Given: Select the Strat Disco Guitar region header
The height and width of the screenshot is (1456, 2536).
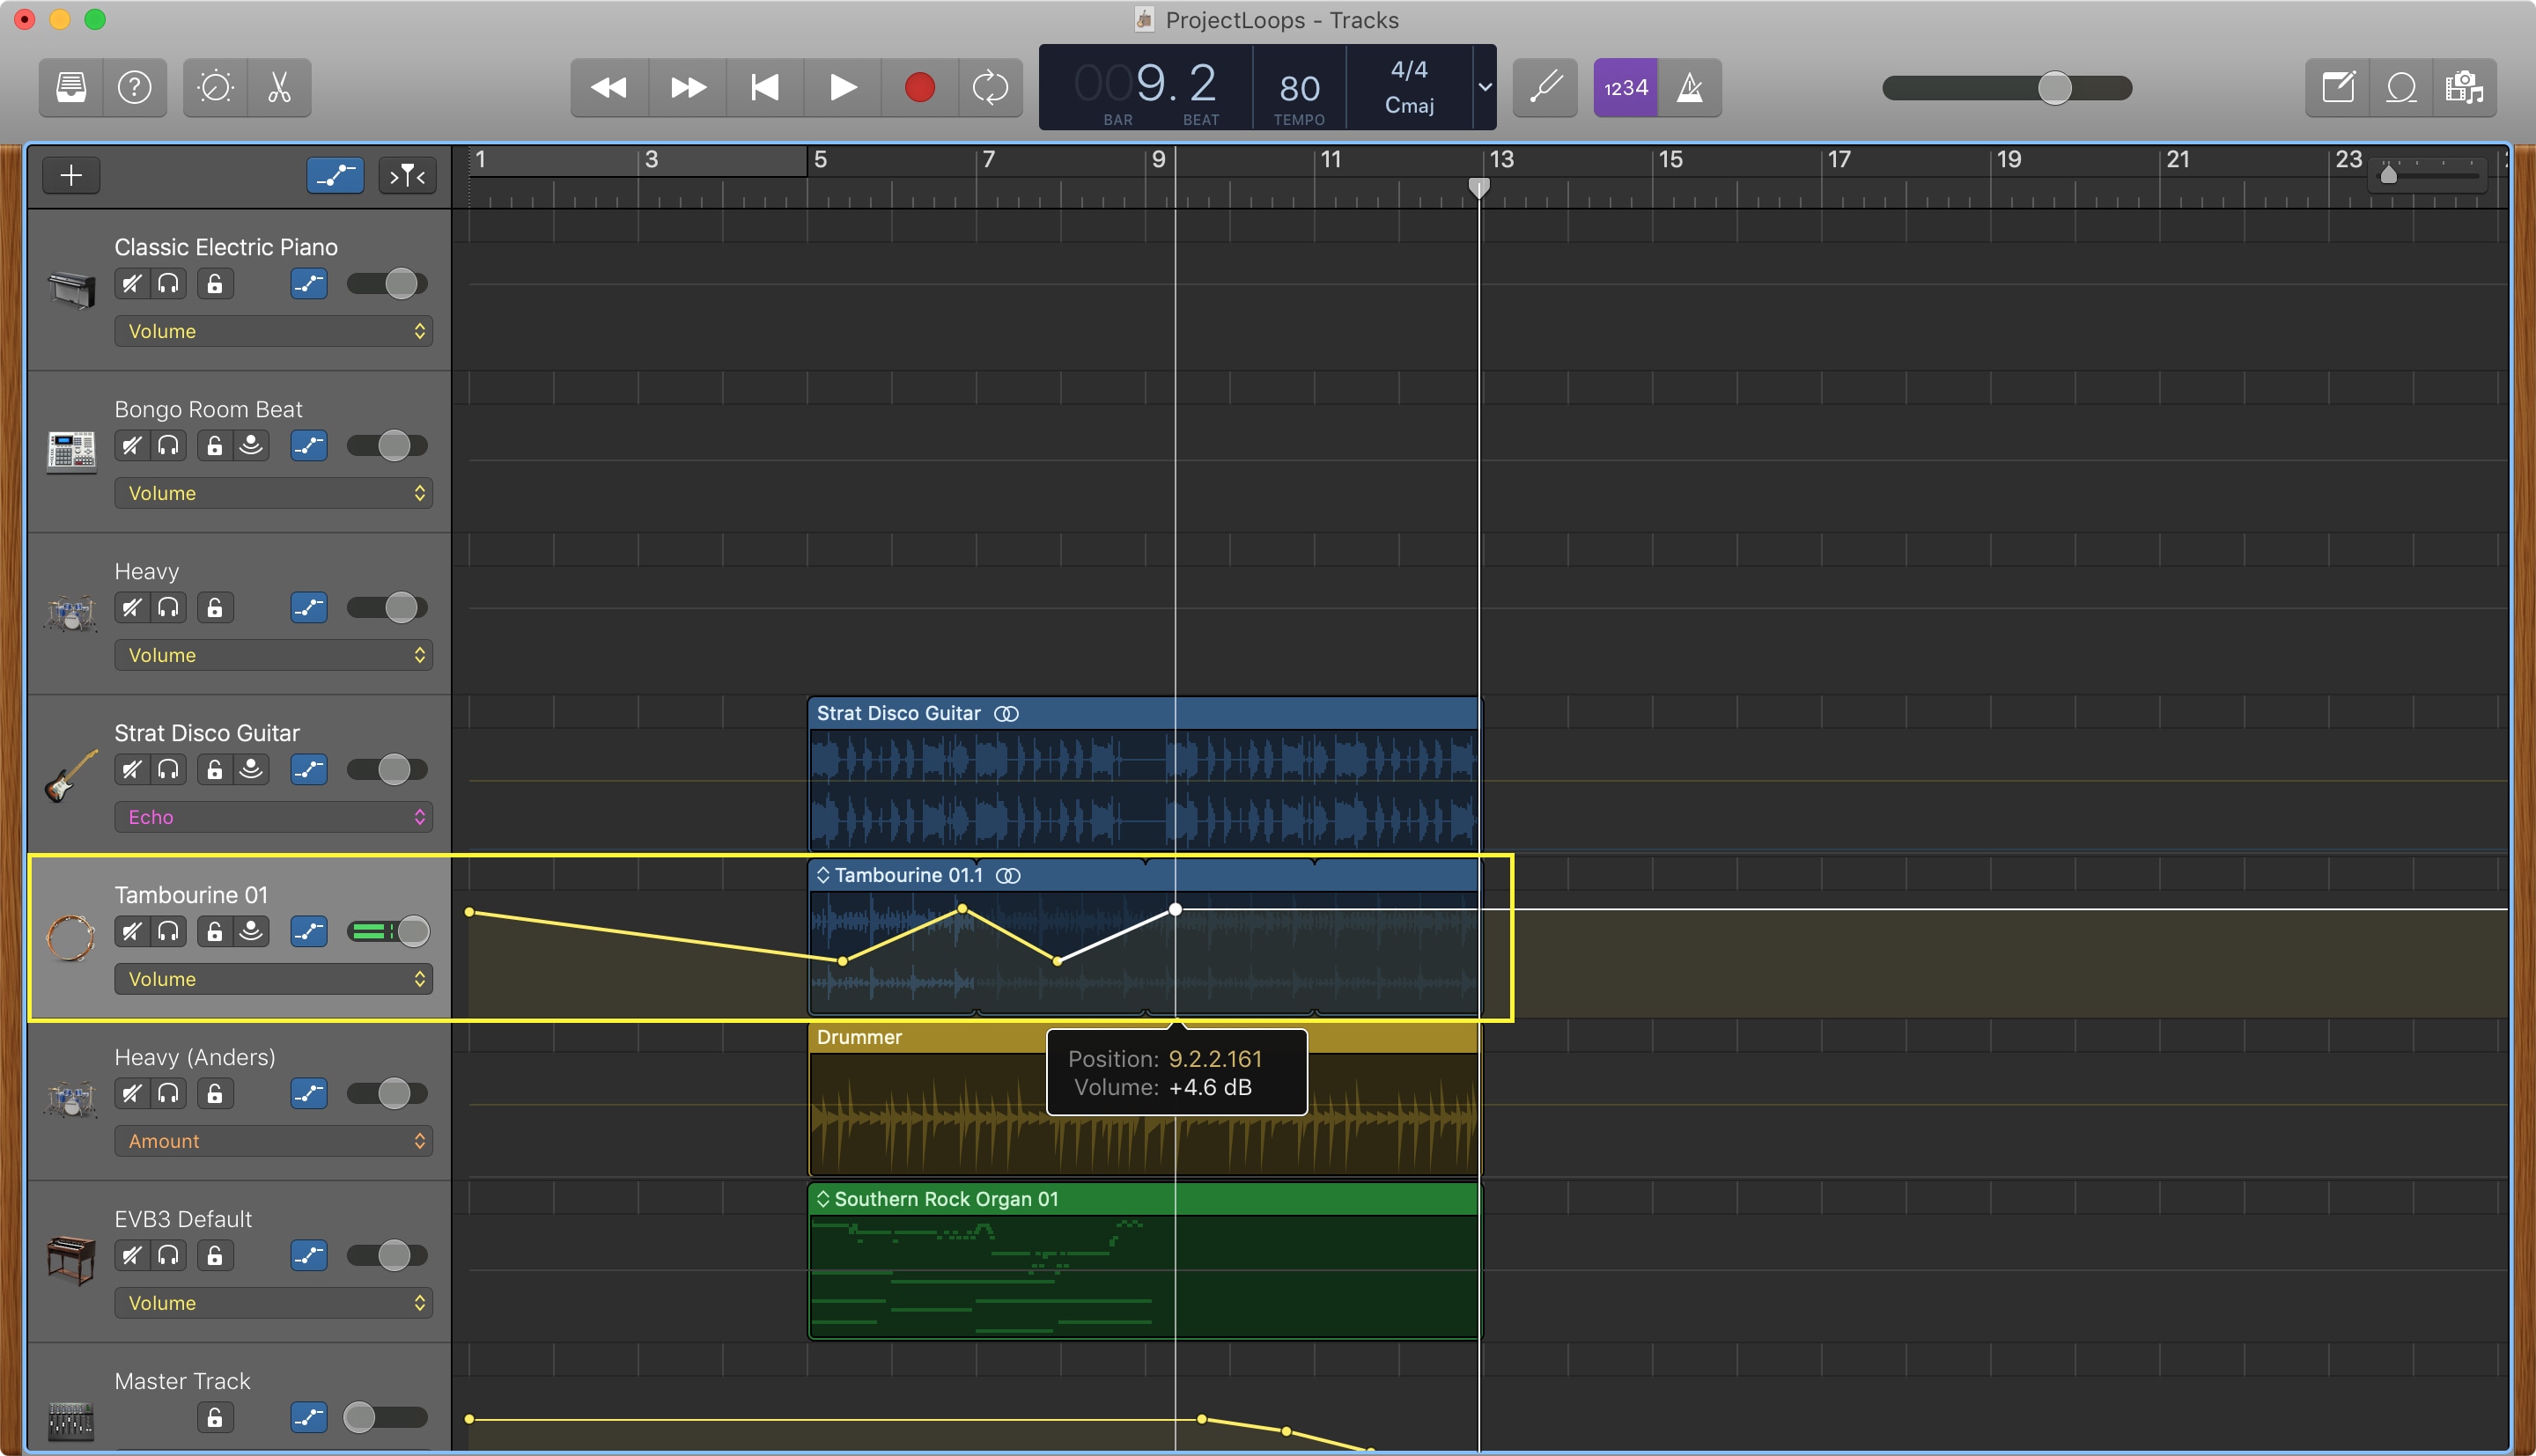Looking at the screenshot, I should tap(1143, 713).
